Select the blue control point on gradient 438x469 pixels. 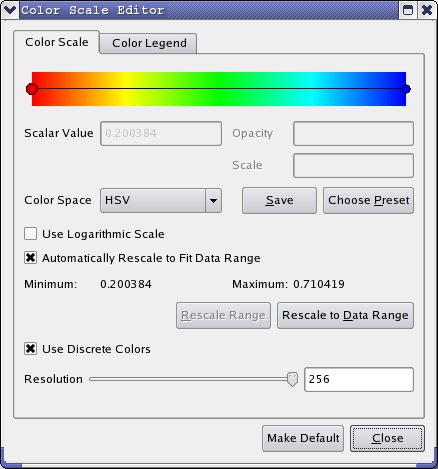pyautogui.click(x=406, y=89)
